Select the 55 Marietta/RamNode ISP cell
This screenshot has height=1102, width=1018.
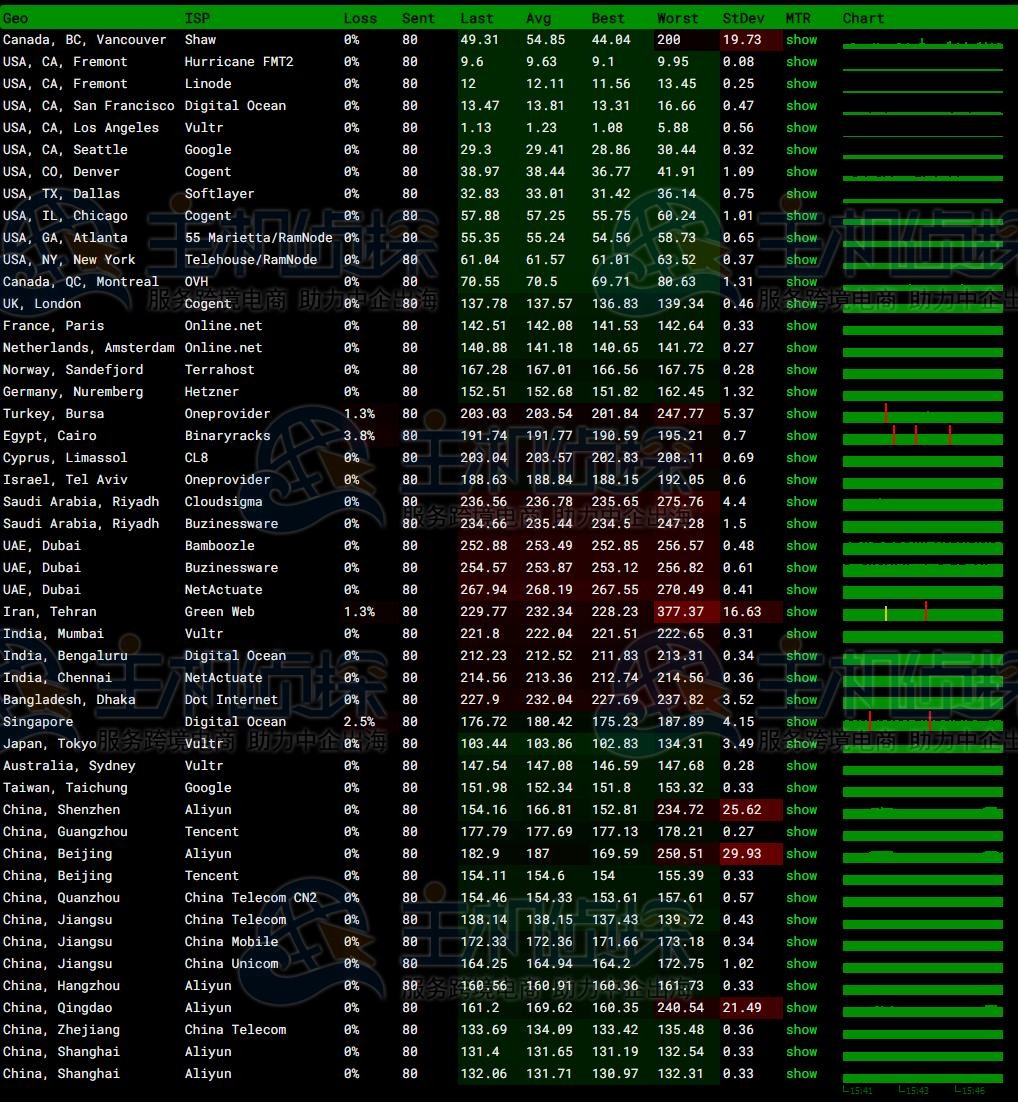[x=259, y=238]
